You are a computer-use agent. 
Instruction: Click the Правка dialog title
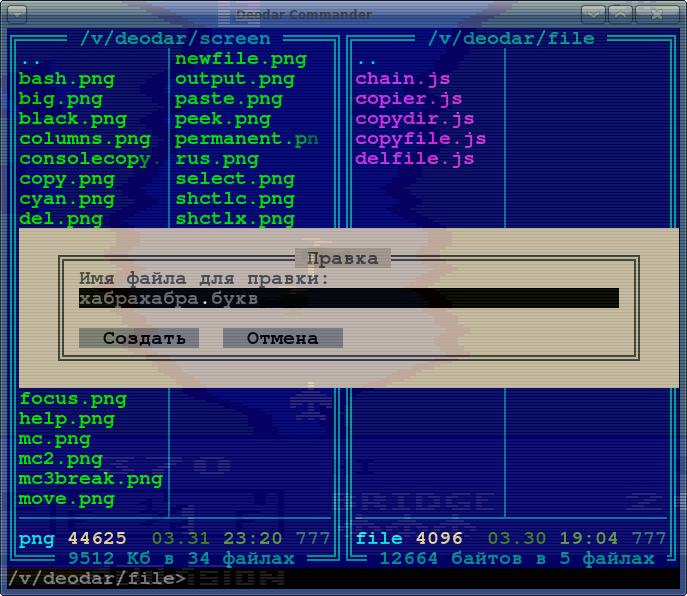tap(343, 258)
